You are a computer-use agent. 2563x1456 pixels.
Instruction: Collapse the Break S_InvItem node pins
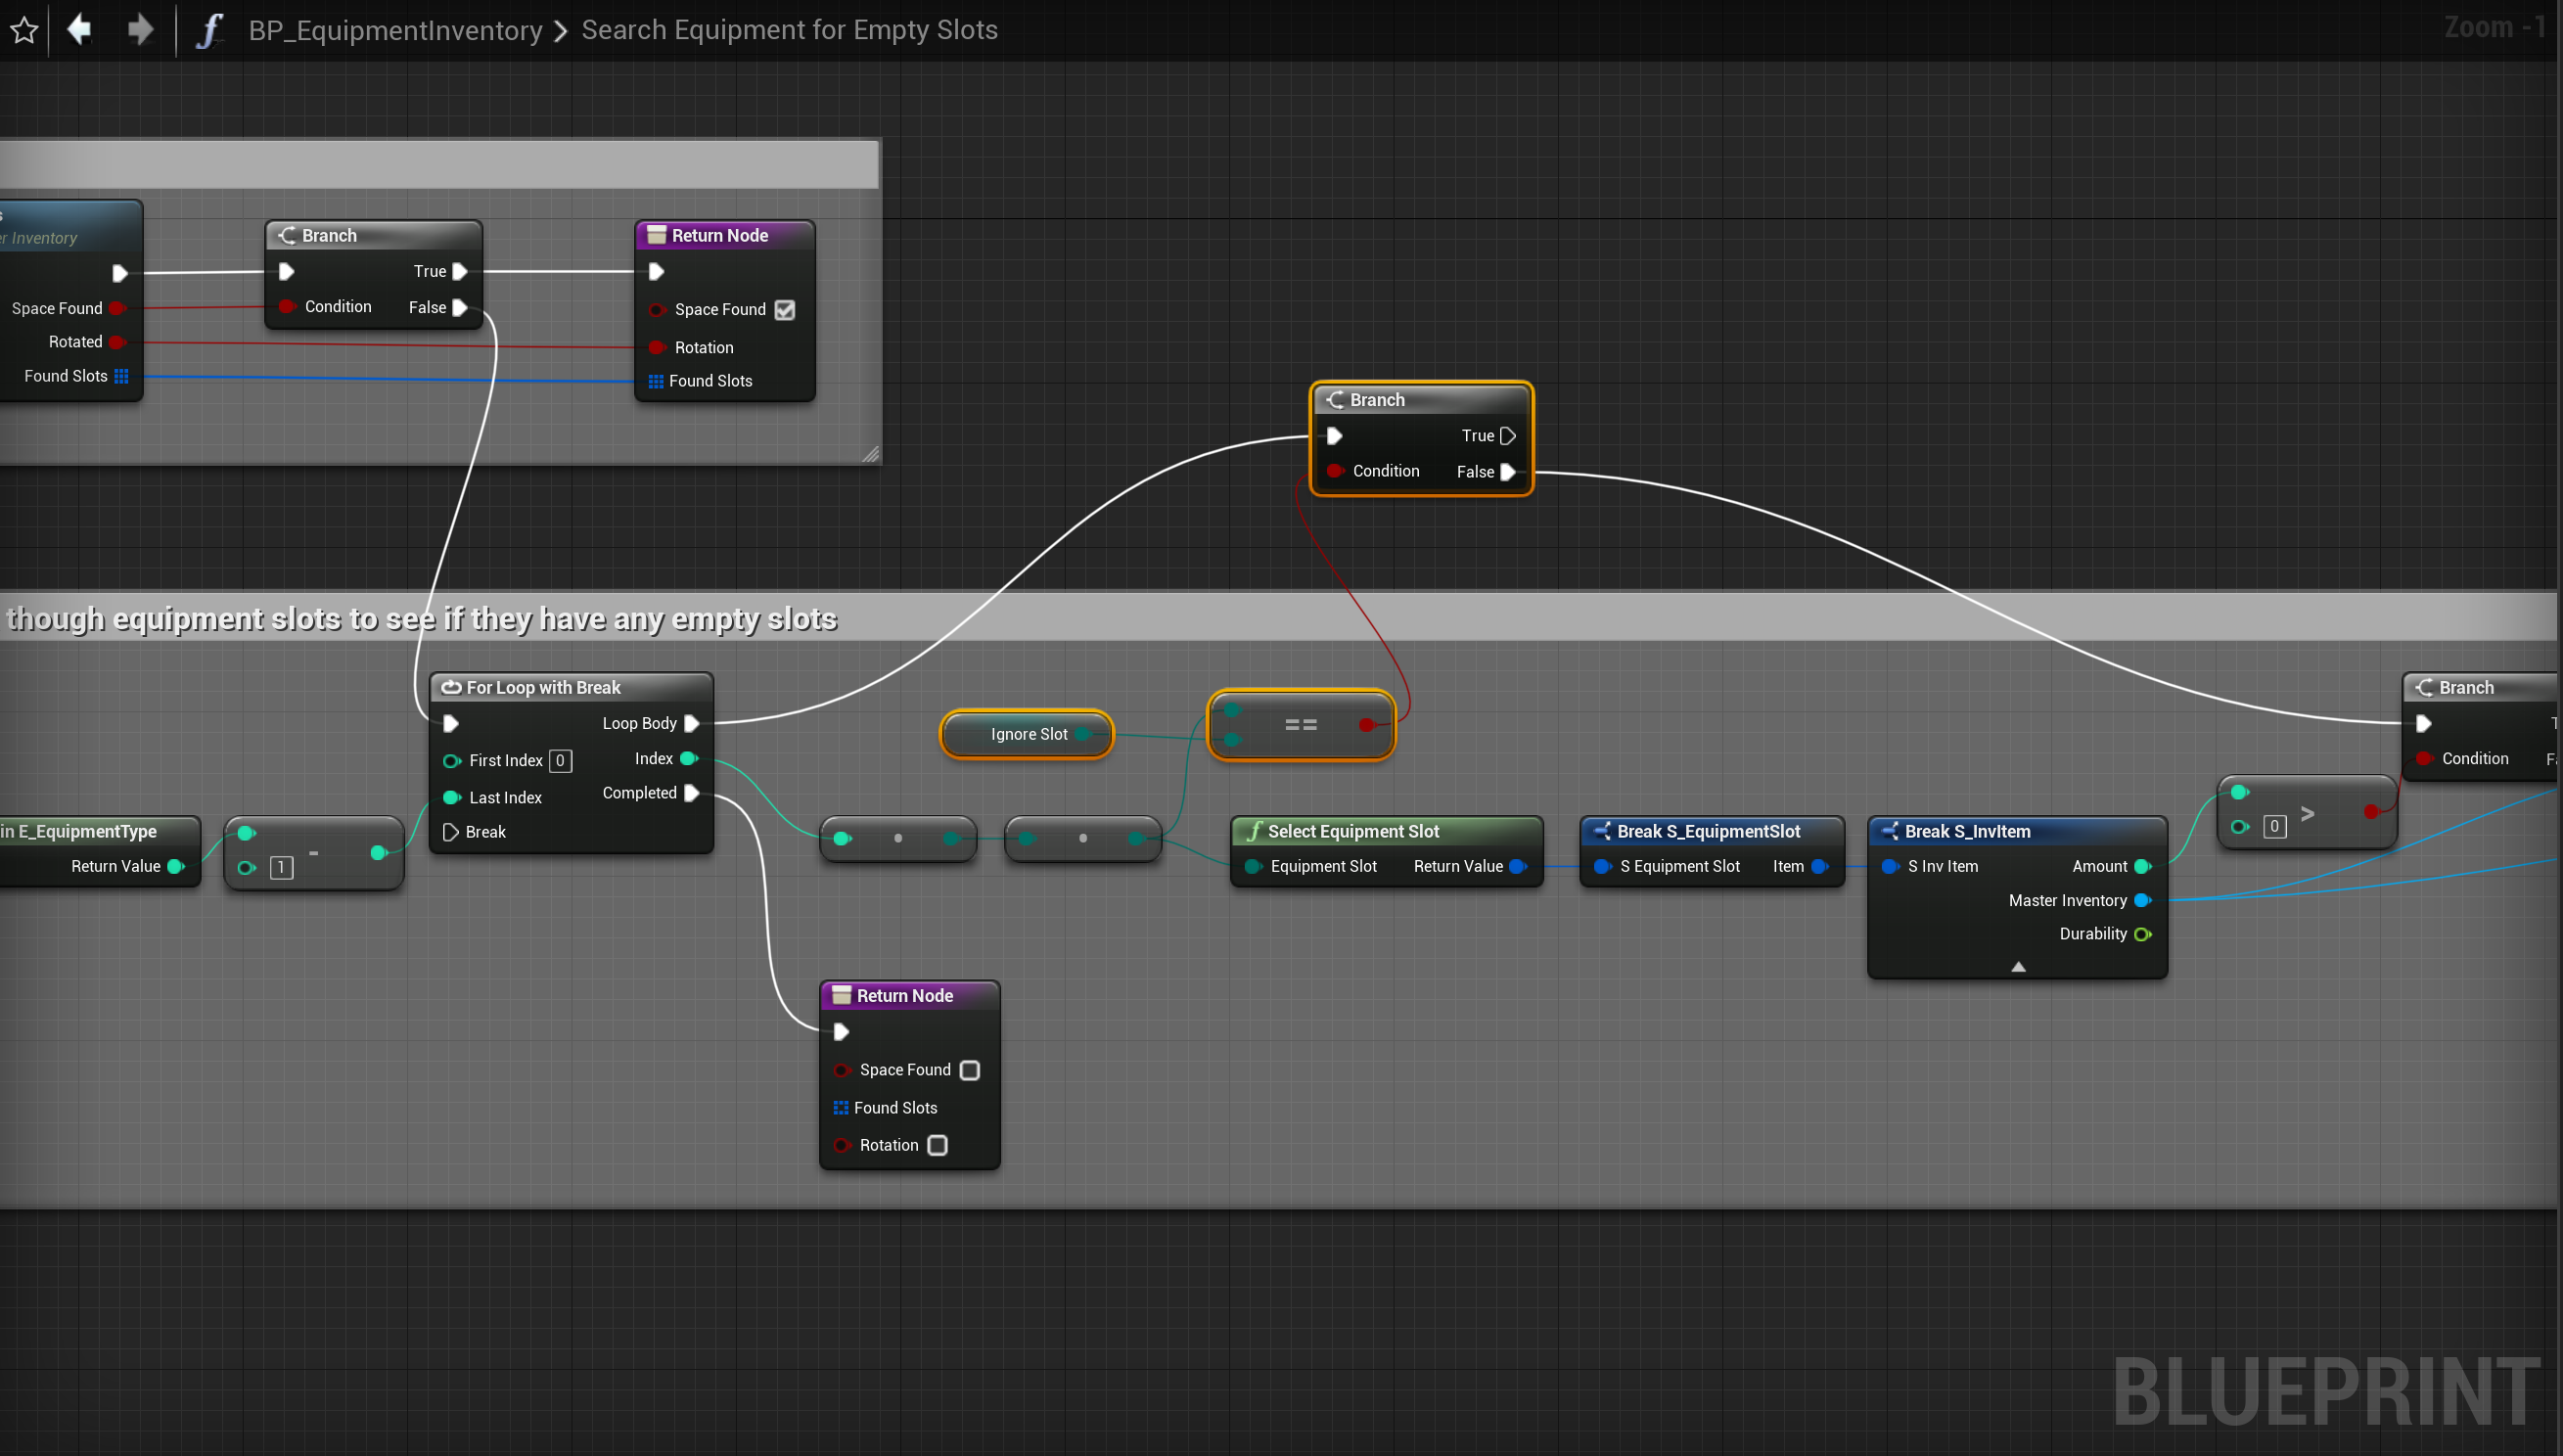[x=2018, y=966]
